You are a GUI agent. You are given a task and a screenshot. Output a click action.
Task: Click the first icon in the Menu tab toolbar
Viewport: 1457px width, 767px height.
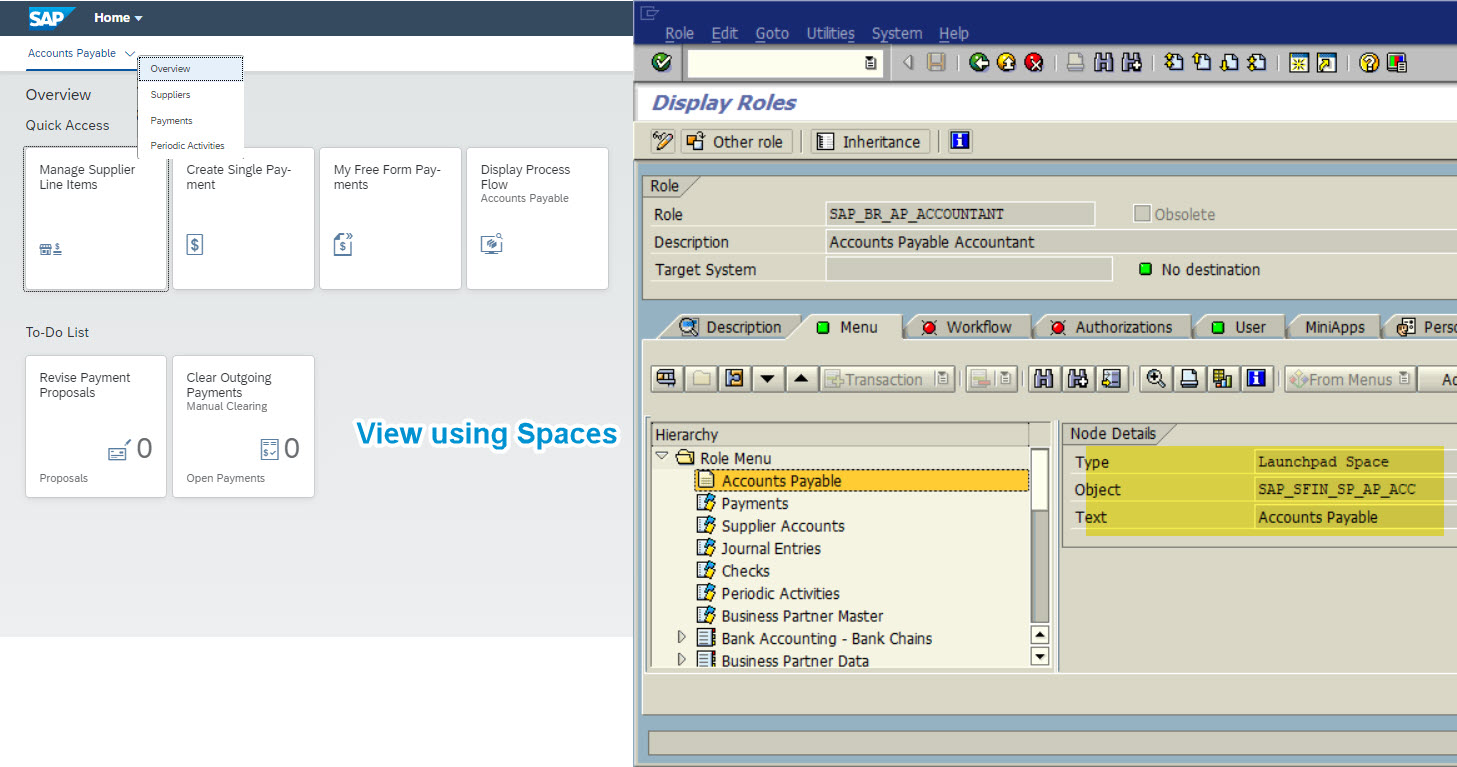pyautogui.click(x=666, y=379)
